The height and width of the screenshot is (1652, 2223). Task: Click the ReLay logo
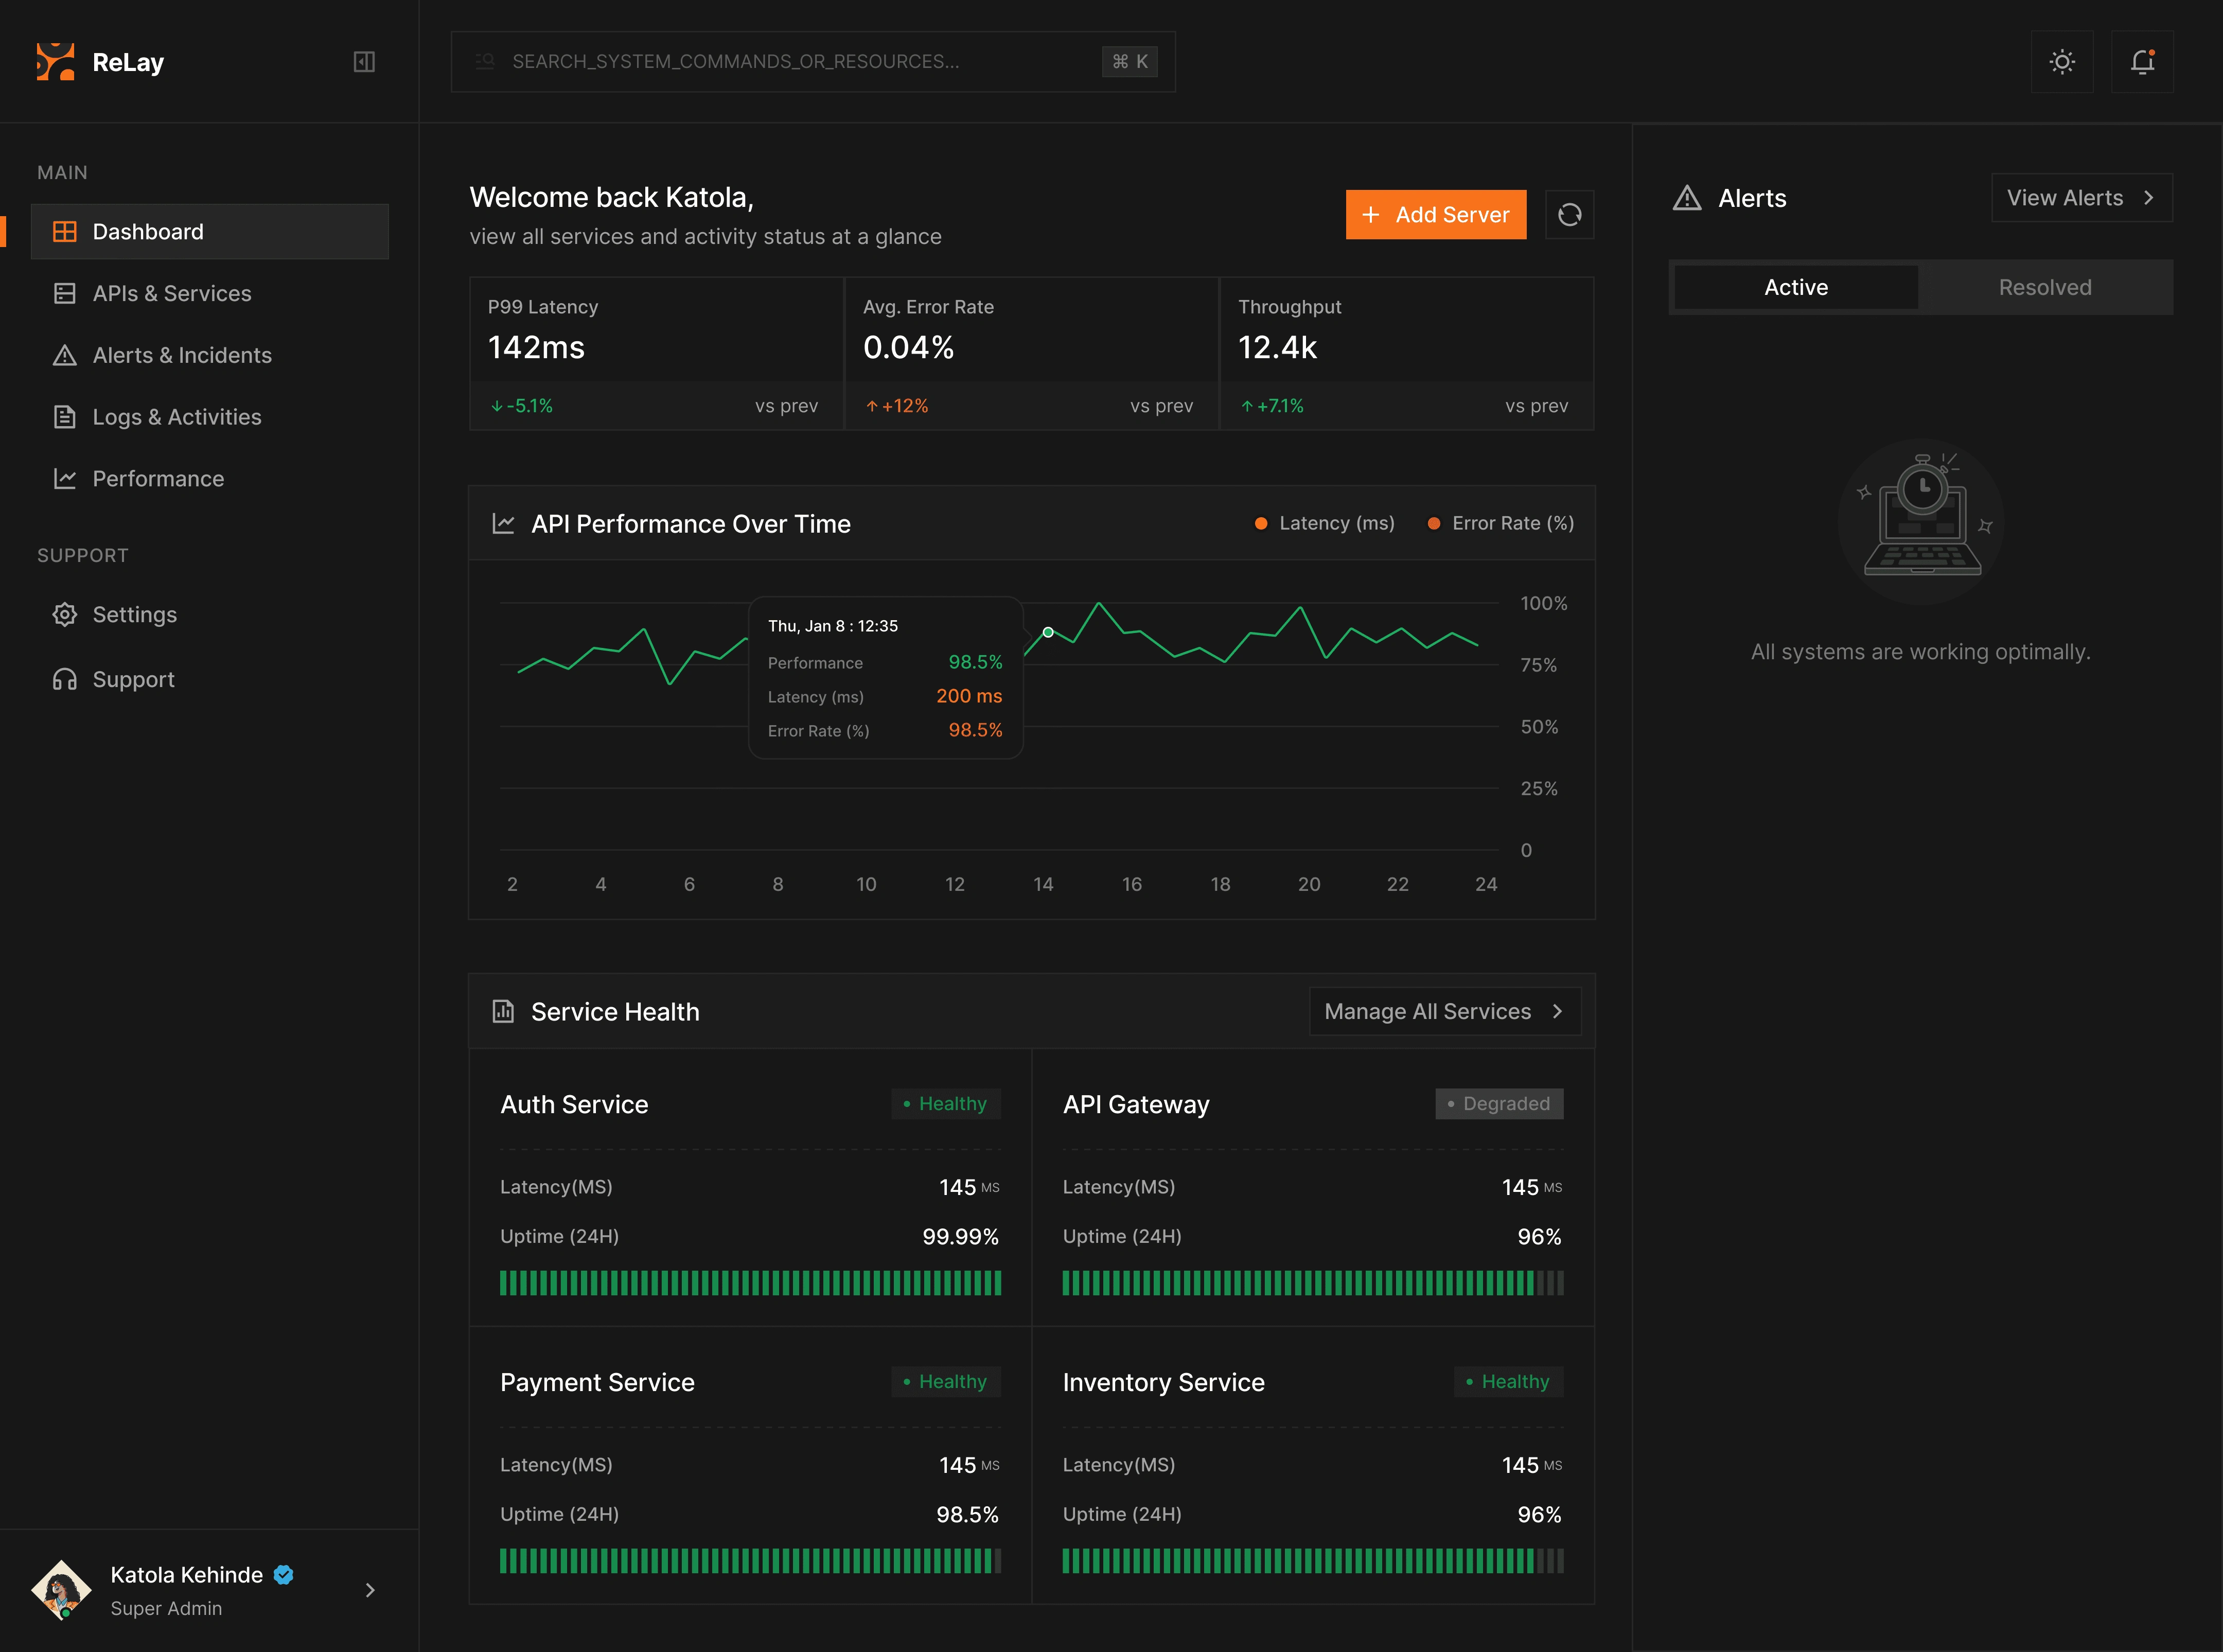[56, 62]
